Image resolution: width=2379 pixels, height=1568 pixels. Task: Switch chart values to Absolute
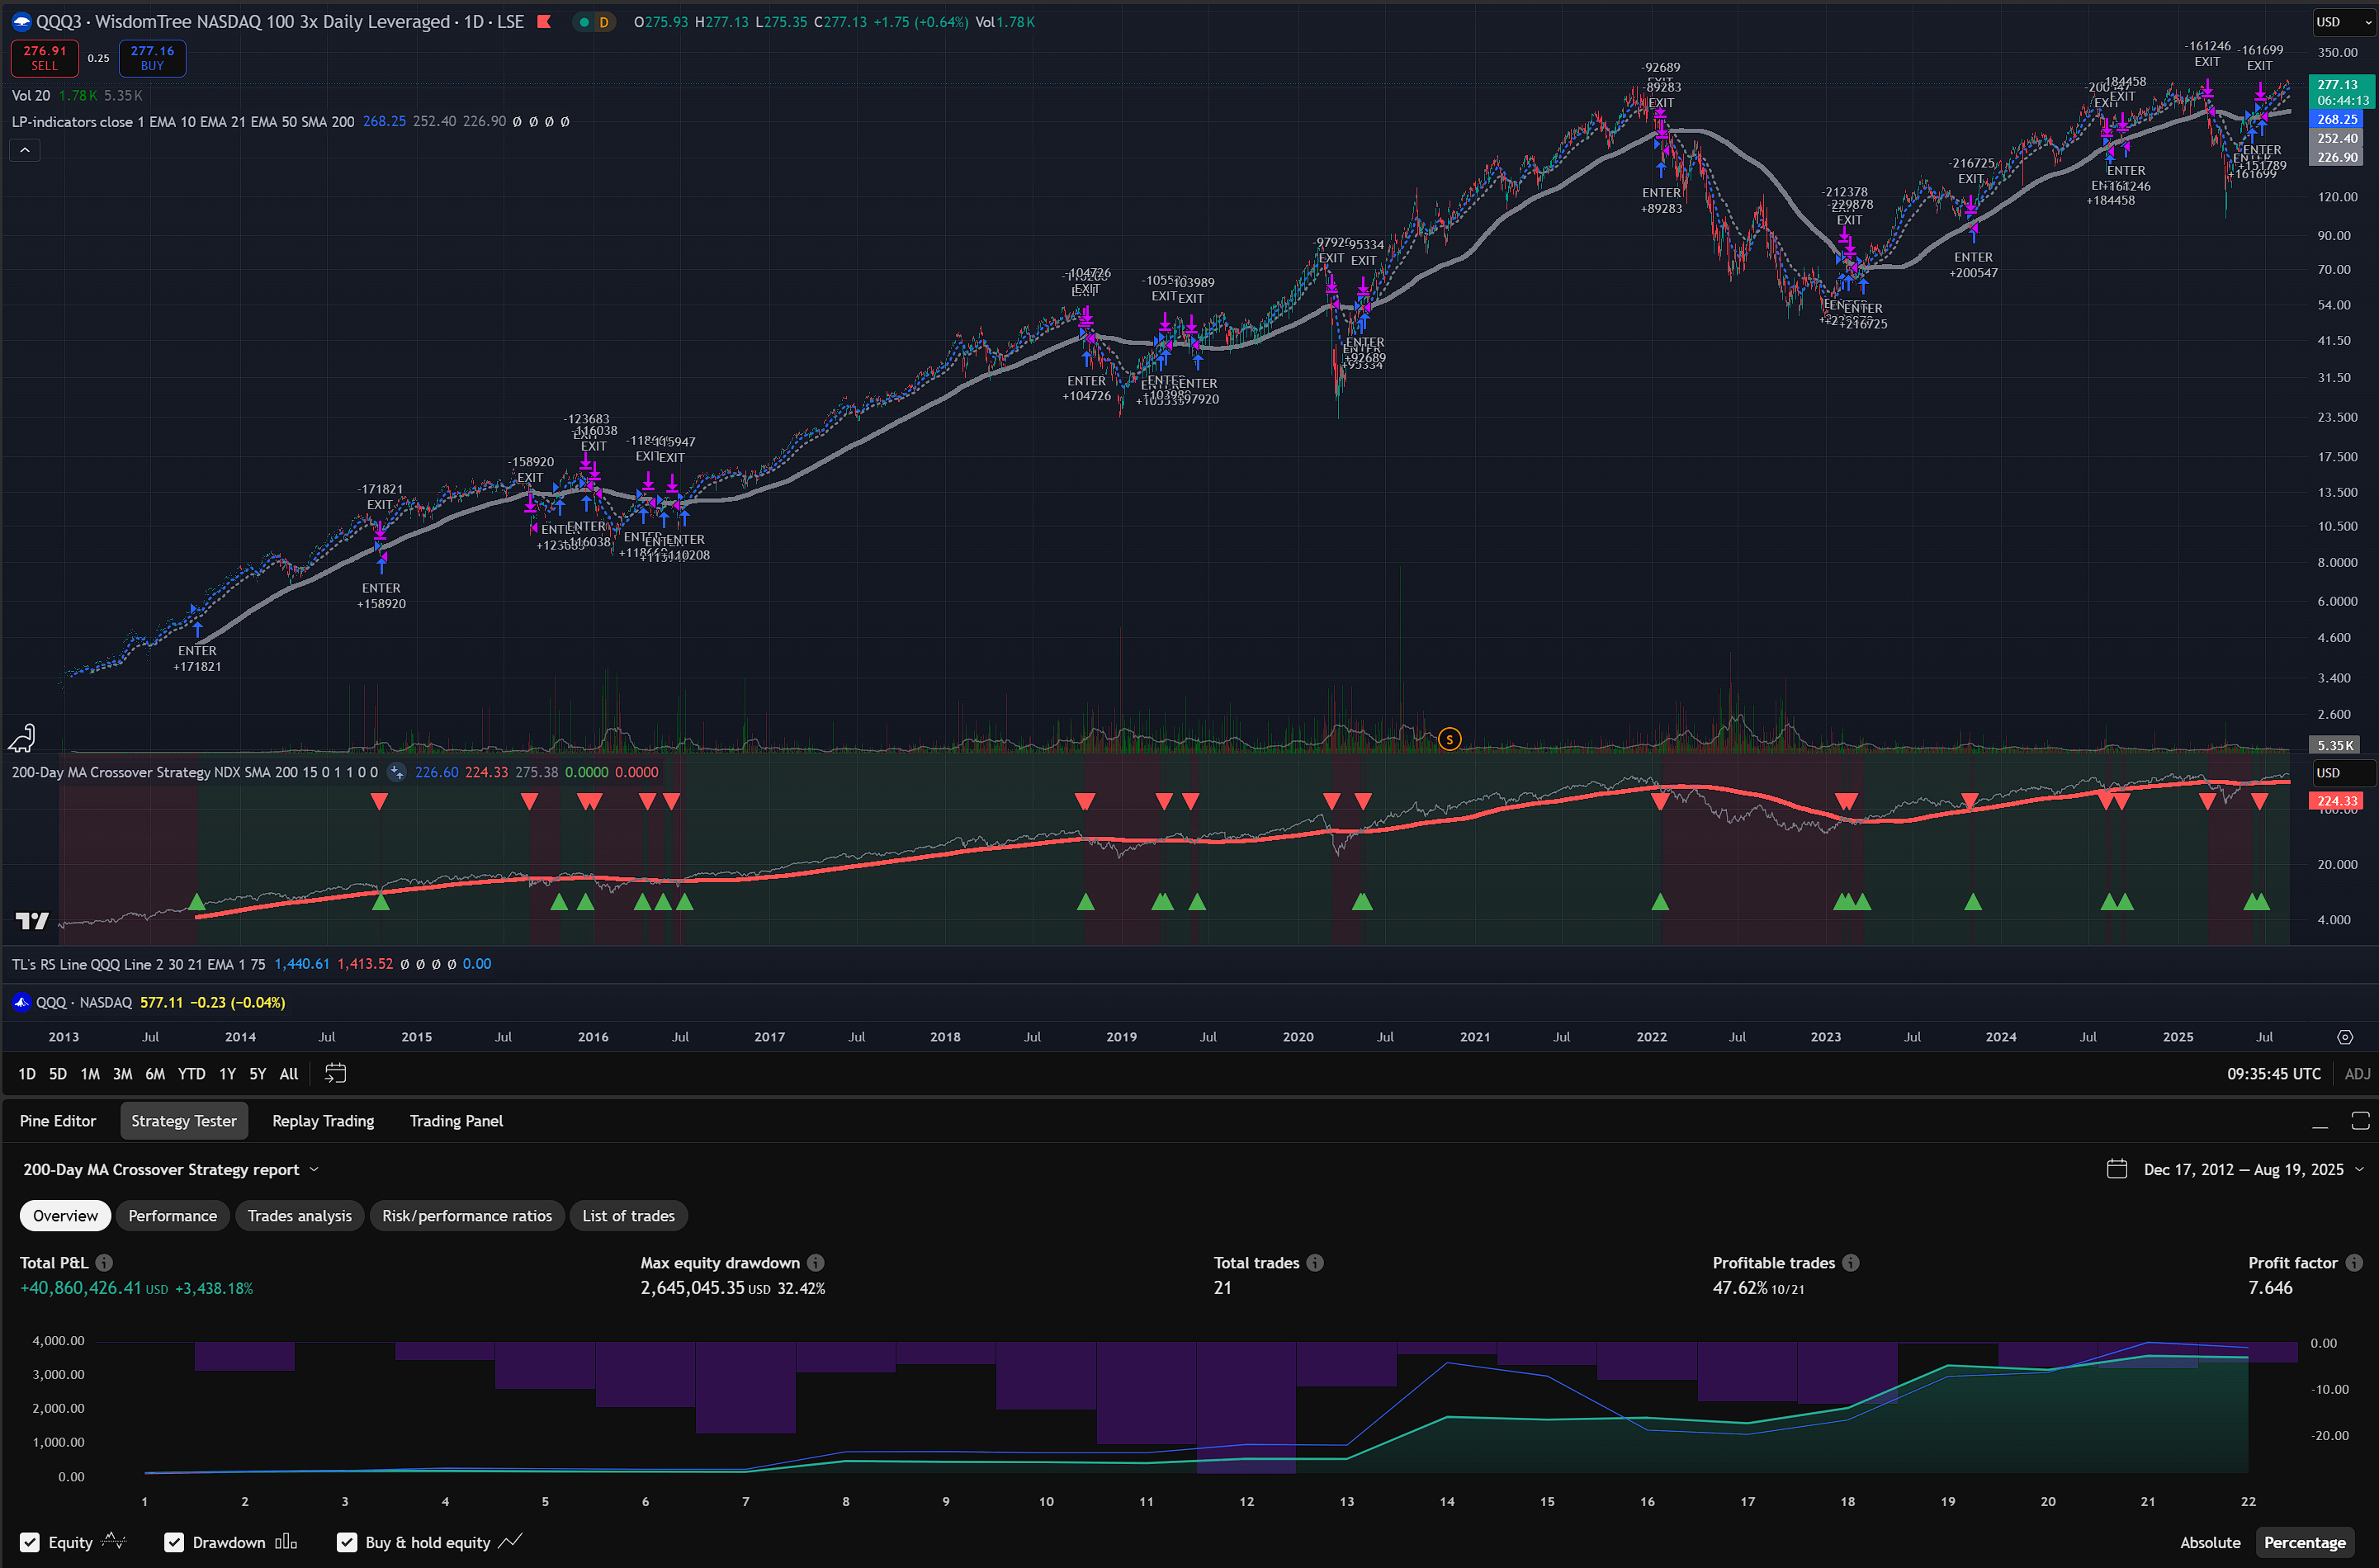click(2210, 1542)
